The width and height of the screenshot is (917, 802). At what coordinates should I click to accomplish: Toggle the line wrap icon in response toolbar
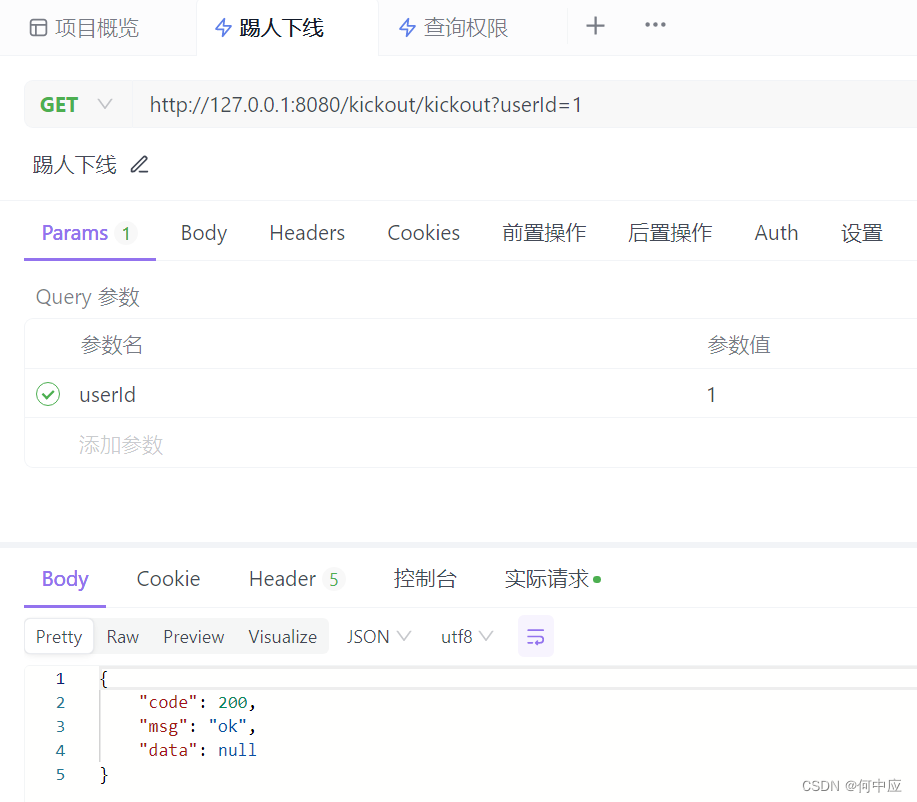(x=535, y=636)
